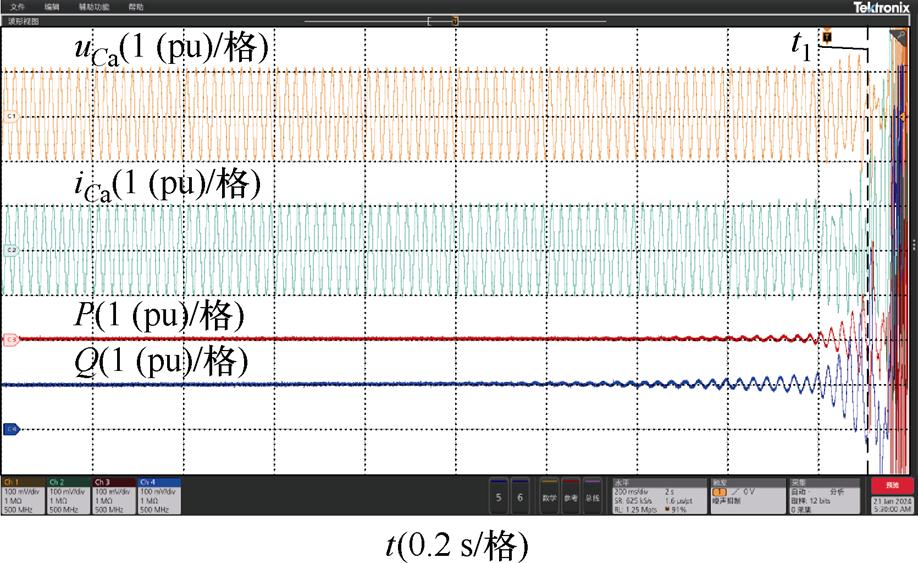Viewport: 918px width, 563px height.
Task: Click the trigger position T marker
Action: tap(827, 37)
